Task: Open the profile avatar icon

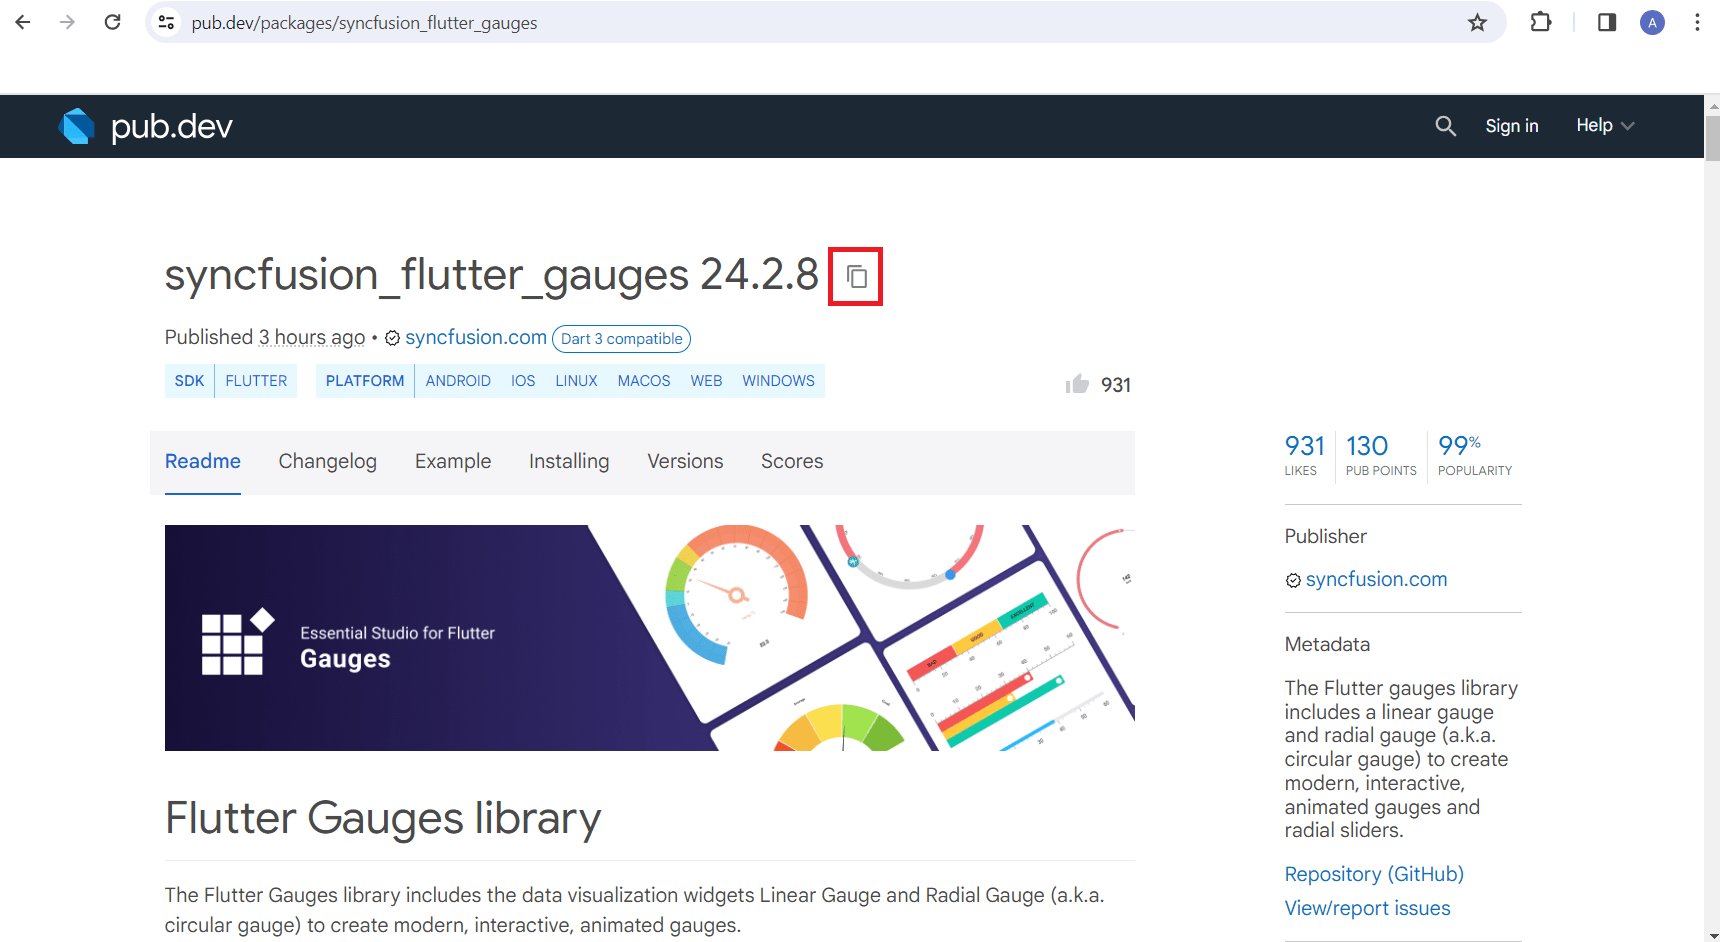Action: 1652,22
